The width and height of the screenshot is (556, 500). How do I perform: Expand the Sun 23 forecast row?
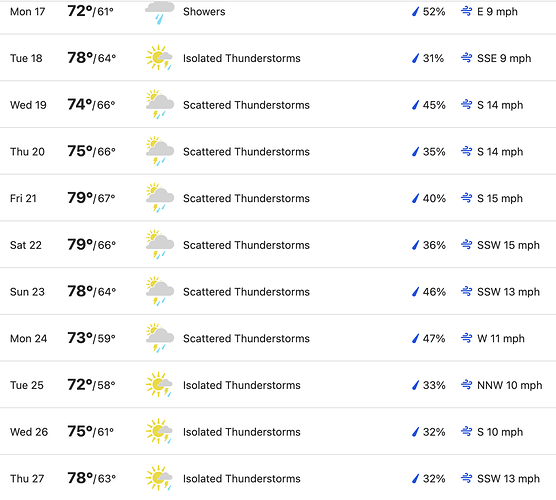(x=278, y=291)
